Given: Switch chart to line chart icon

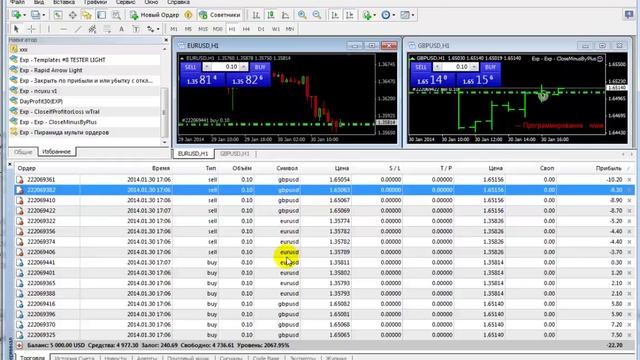Looking at the screenshot, I should coord(285,15).
